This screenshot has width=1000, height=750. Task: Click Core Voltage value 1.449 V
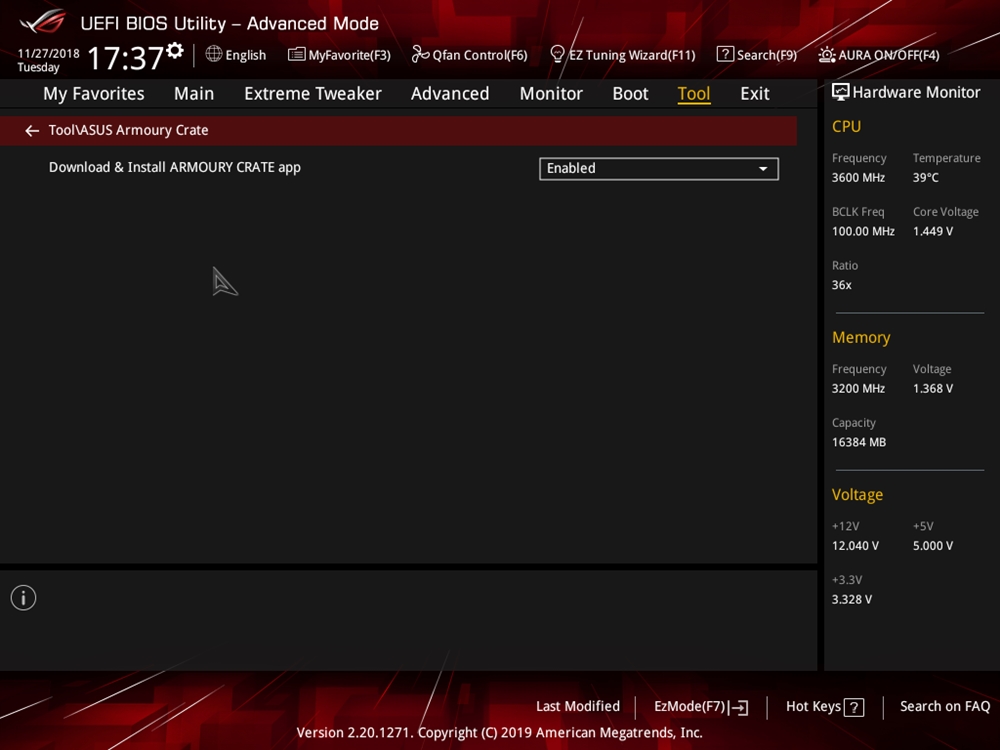click(932, 231)
